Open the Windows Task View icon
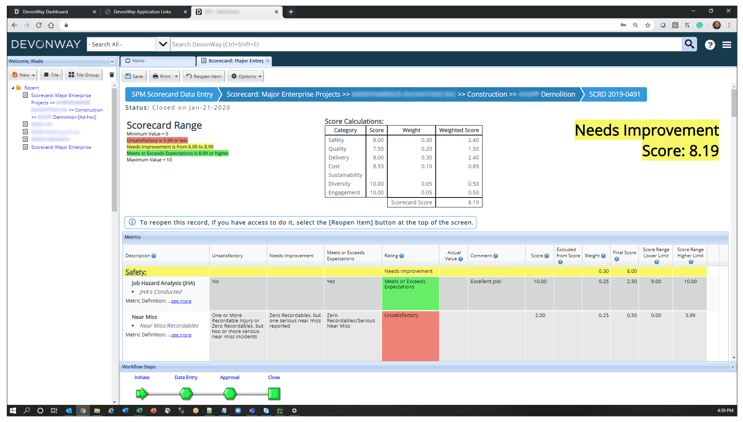743x422 pixels. point(54,411)
